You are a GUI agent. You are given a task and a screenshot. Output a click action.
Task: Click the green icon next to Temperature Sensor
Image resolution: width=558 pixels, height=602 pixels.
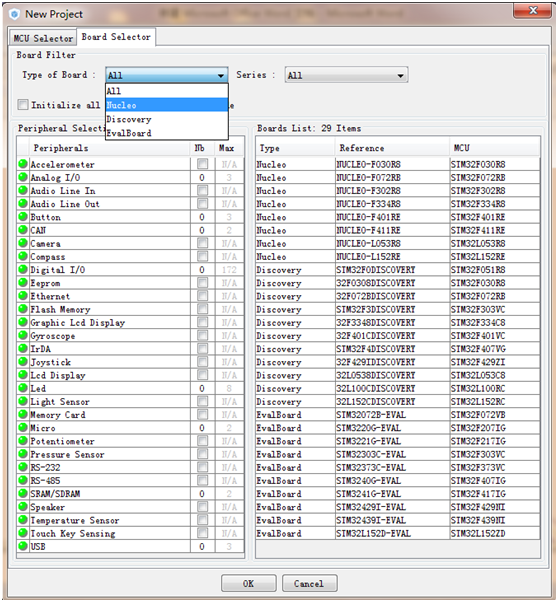coord(23,520)
